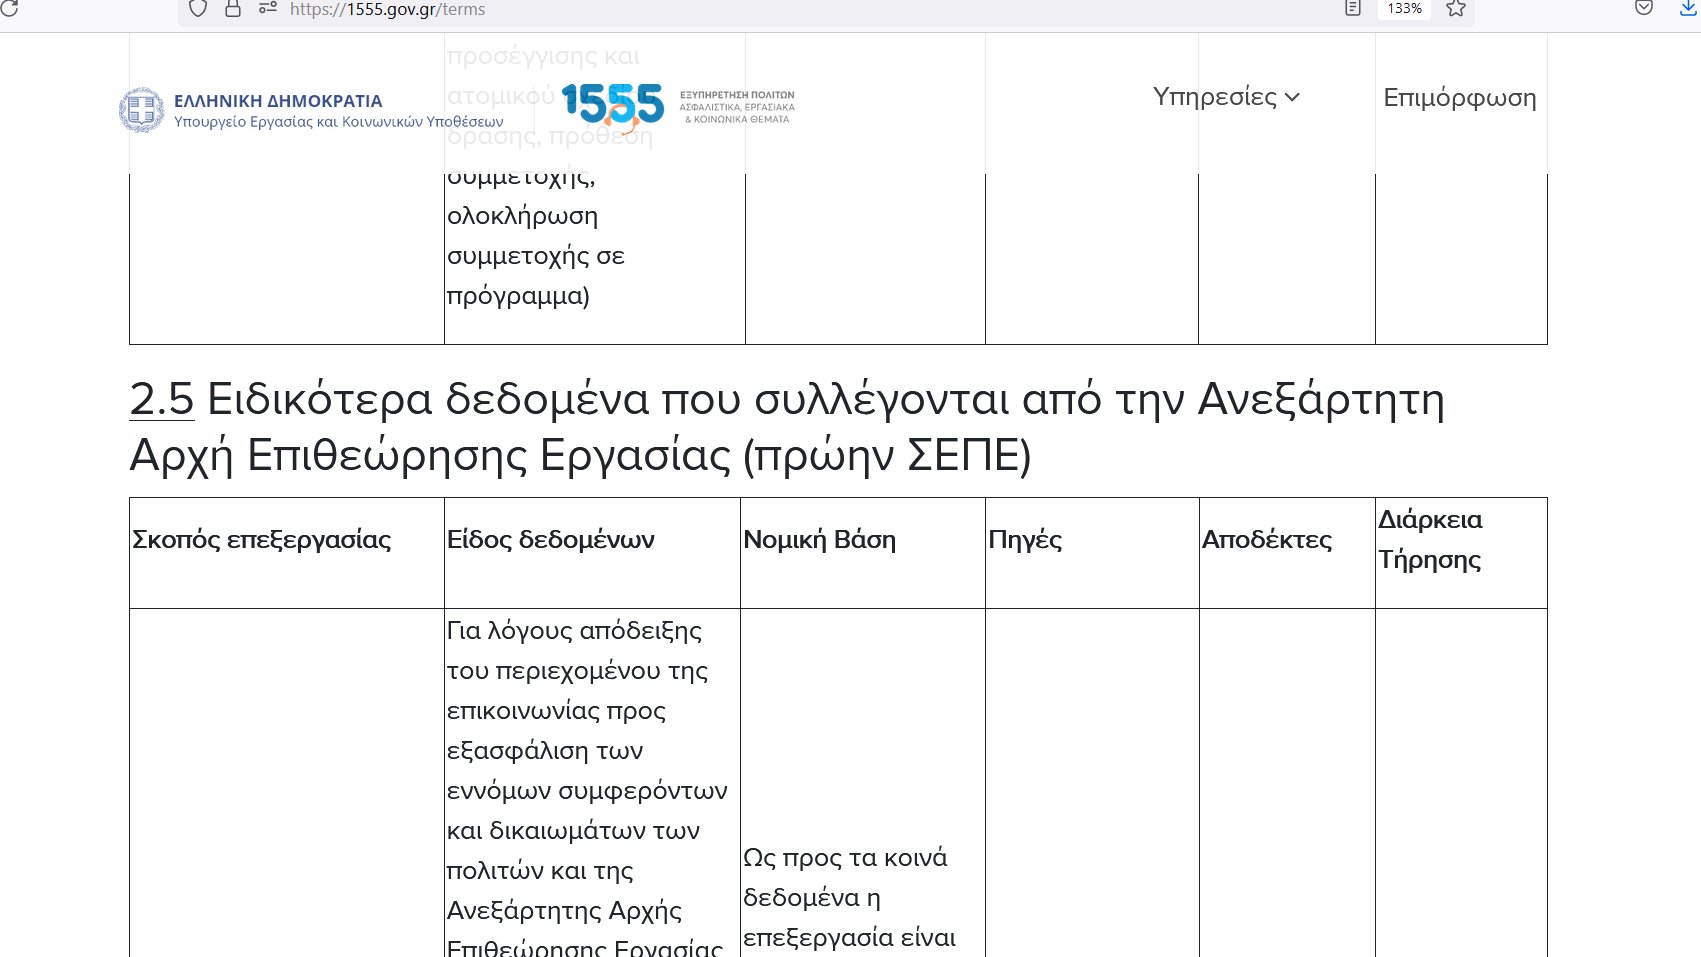
Task: Save page to Pocket icon
Action: (x=1644, y=9)
